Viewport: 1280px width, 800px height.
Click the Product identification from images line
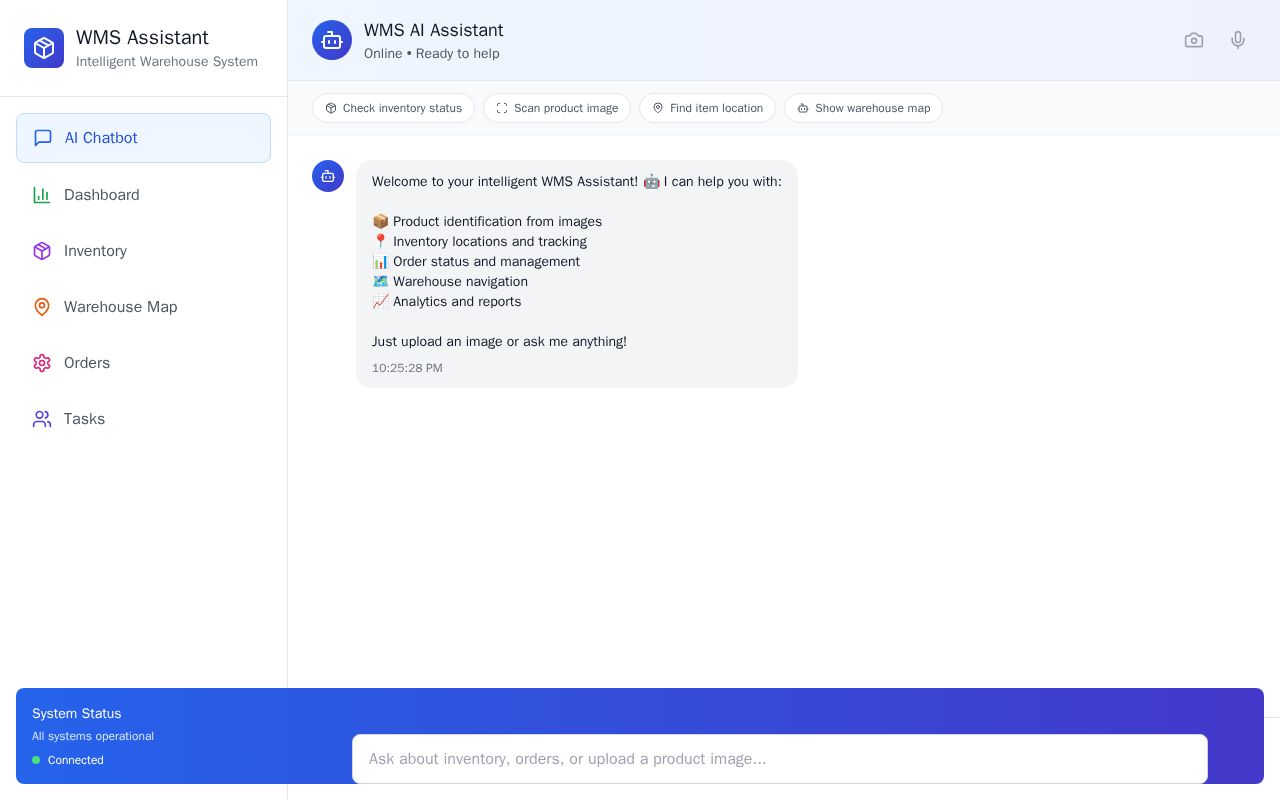click(487, 221)
